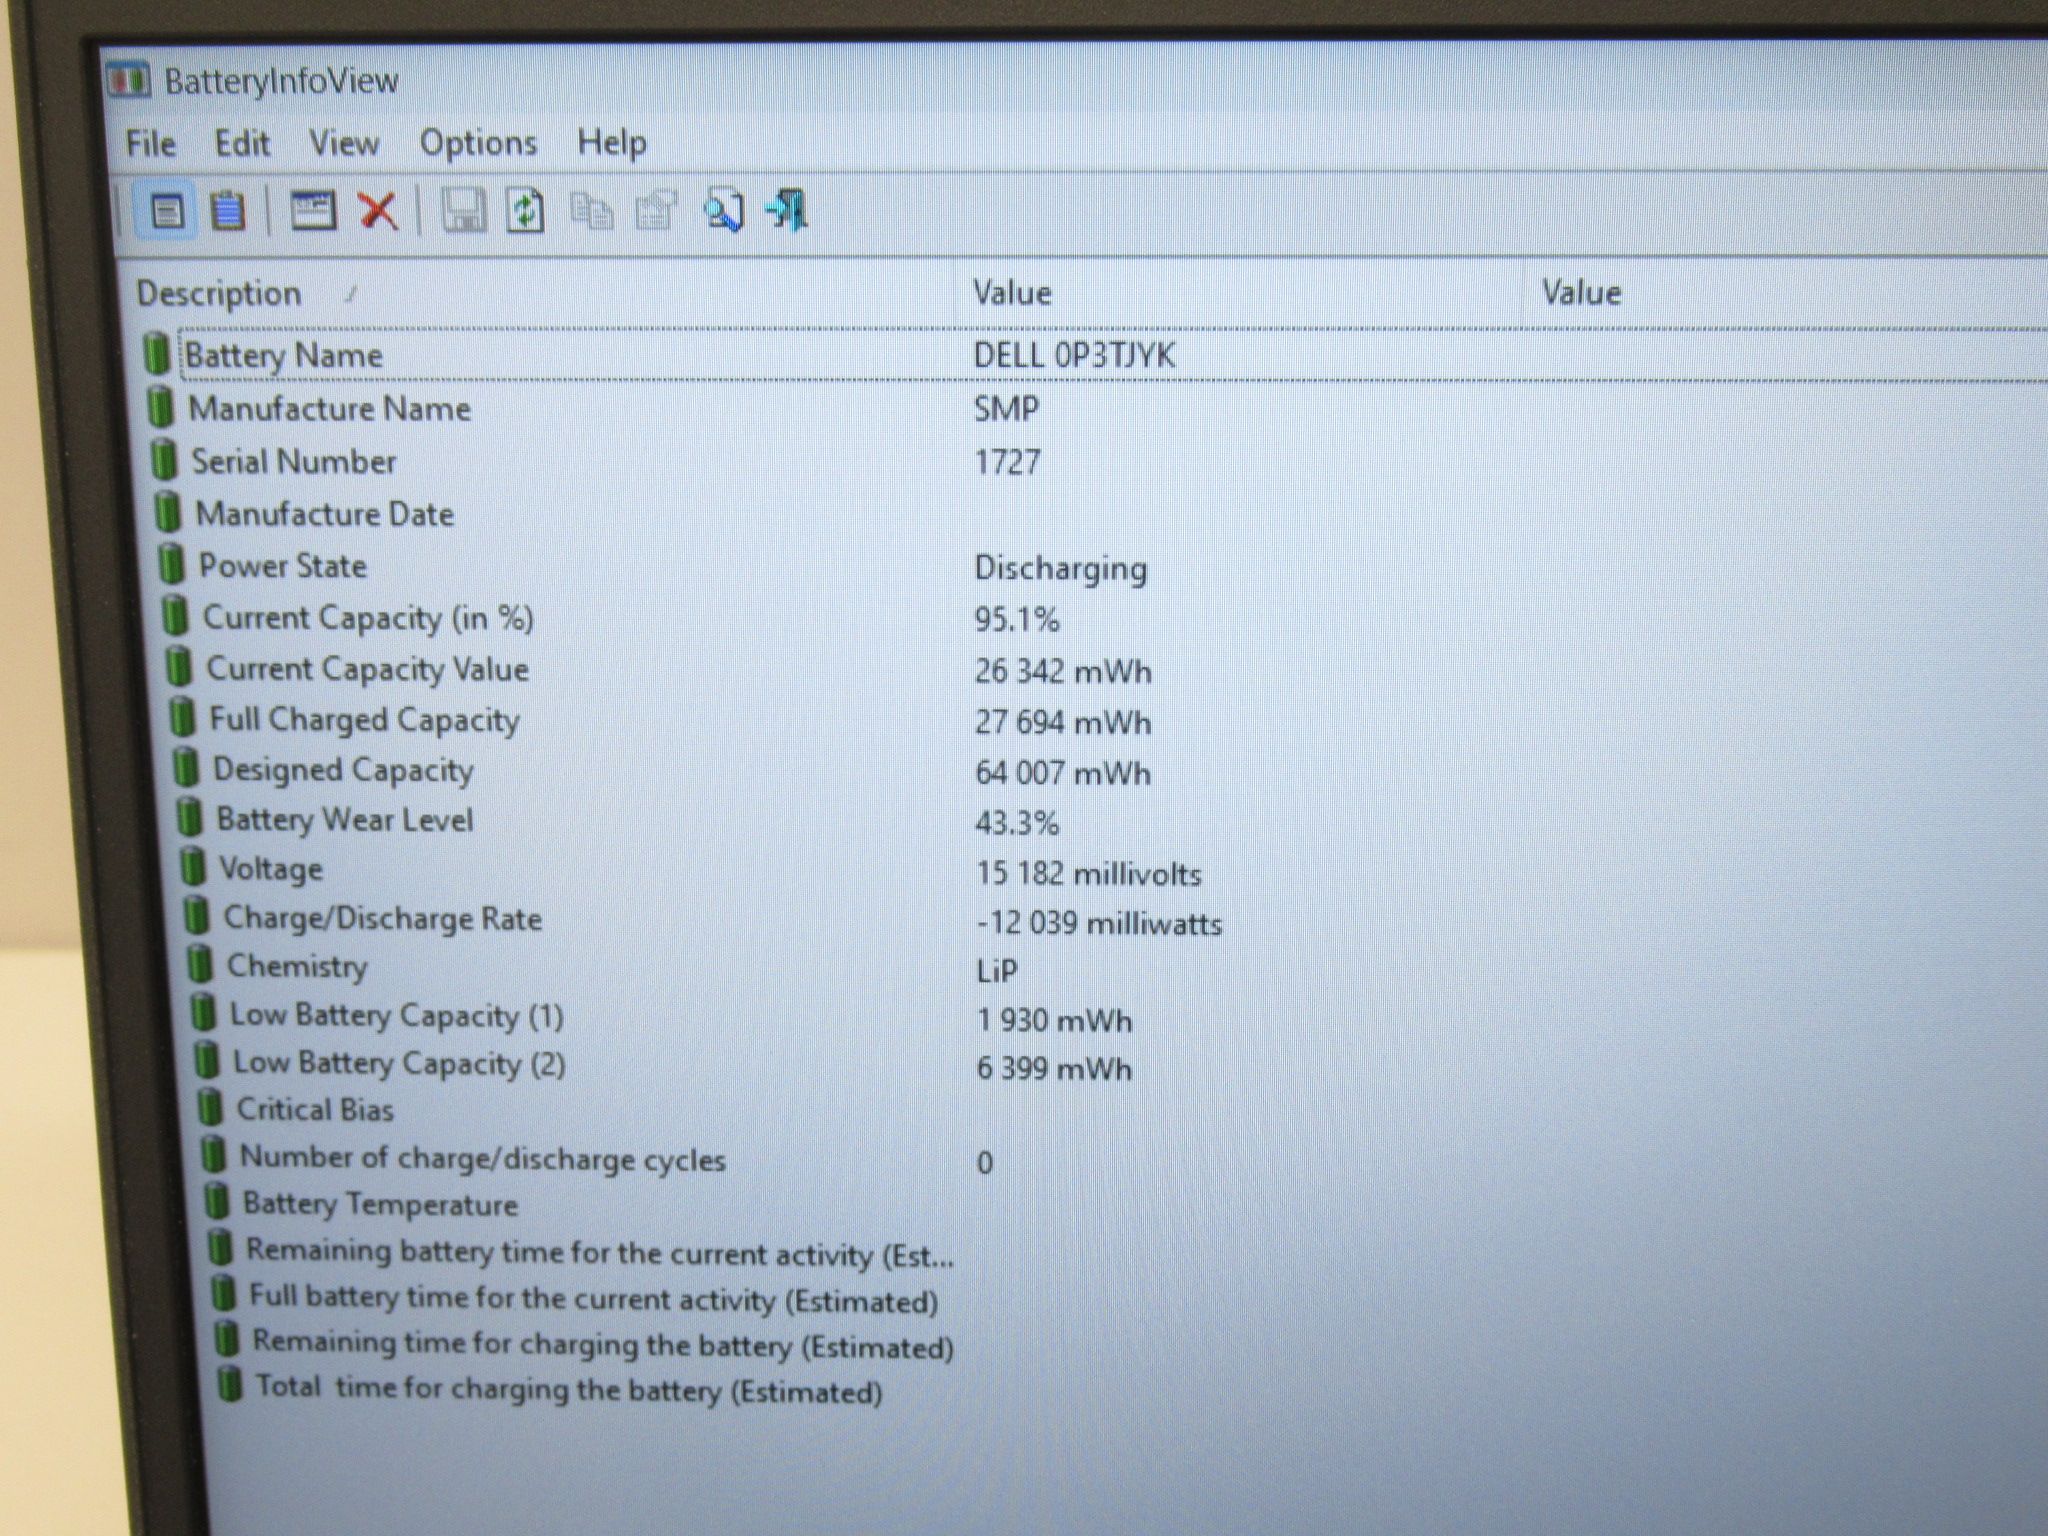Select the Battery Name row label

[284, 356]
